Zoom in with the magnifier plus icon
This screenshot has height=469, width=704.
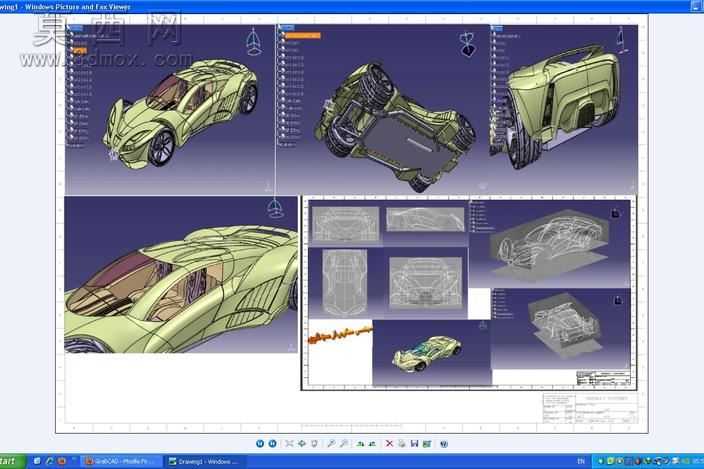331,444
